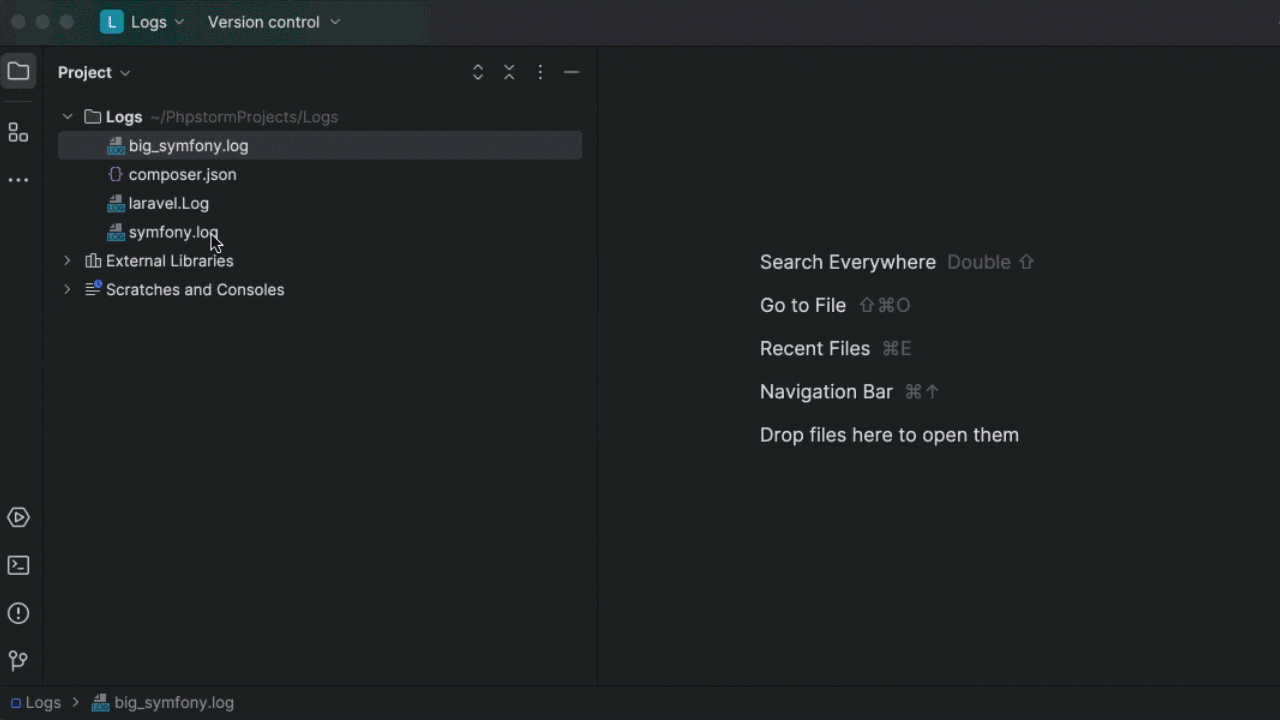Expand Scratches and Consoles node
1280x720 pixels.
[x=67, y=290]
